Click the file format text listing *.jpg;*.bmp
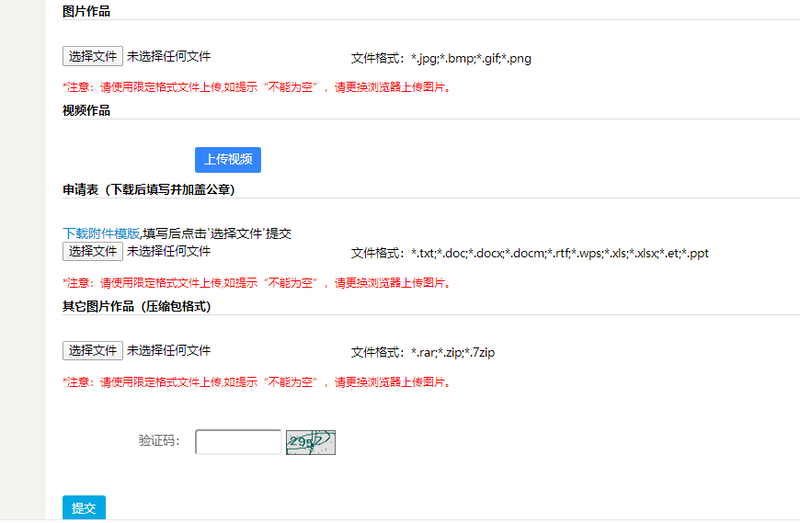The width and height of the screenshot is (800, 523). coord(441,58)
